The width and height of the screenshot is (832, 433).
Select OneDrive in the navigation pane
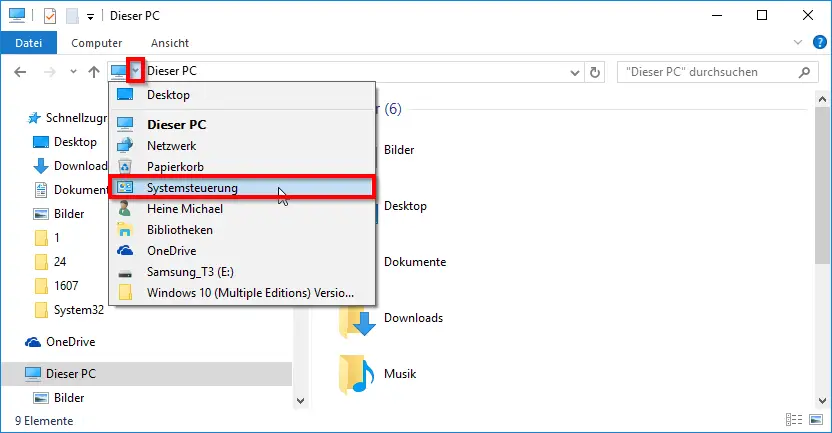coord(60,342)
